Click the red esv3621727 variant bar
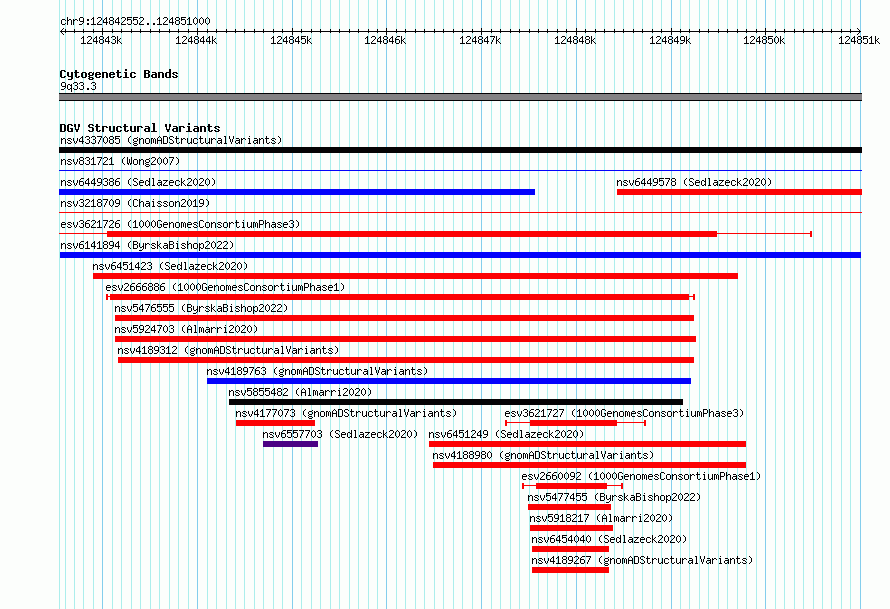 (573, 423)
